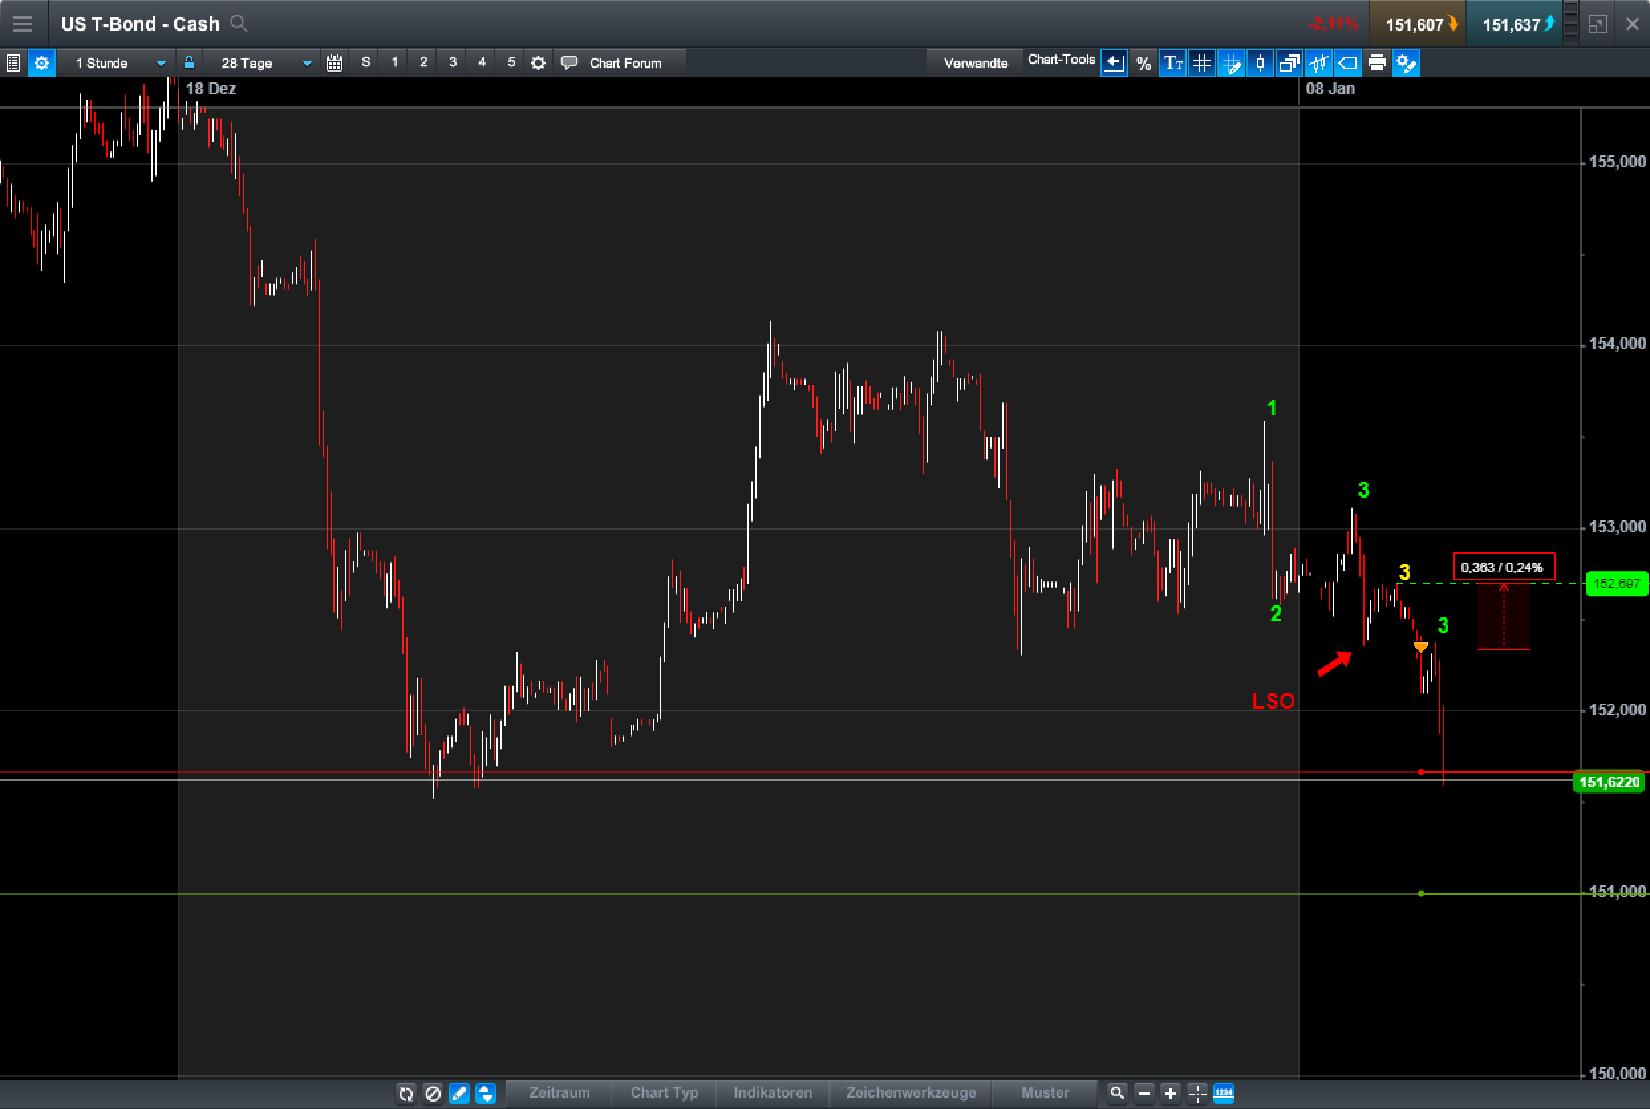Toggle percentage scale display
This screenshot has height=1109, width=1650.
click(1144, 63)
